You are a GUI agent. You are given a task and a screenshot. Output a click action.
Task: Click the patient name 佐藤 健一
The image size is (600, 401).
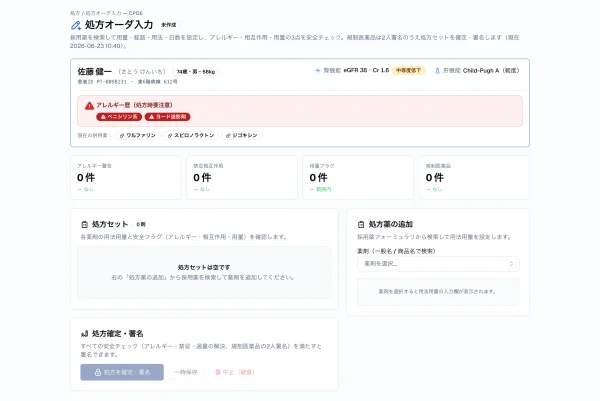coord(95,72)
